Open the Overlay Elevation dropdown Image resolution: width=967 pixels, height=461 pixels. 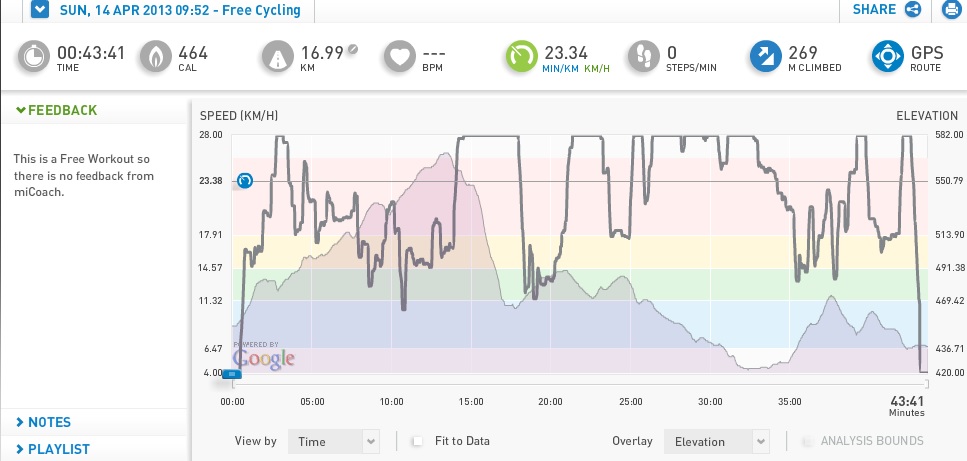tap(717, 441)
